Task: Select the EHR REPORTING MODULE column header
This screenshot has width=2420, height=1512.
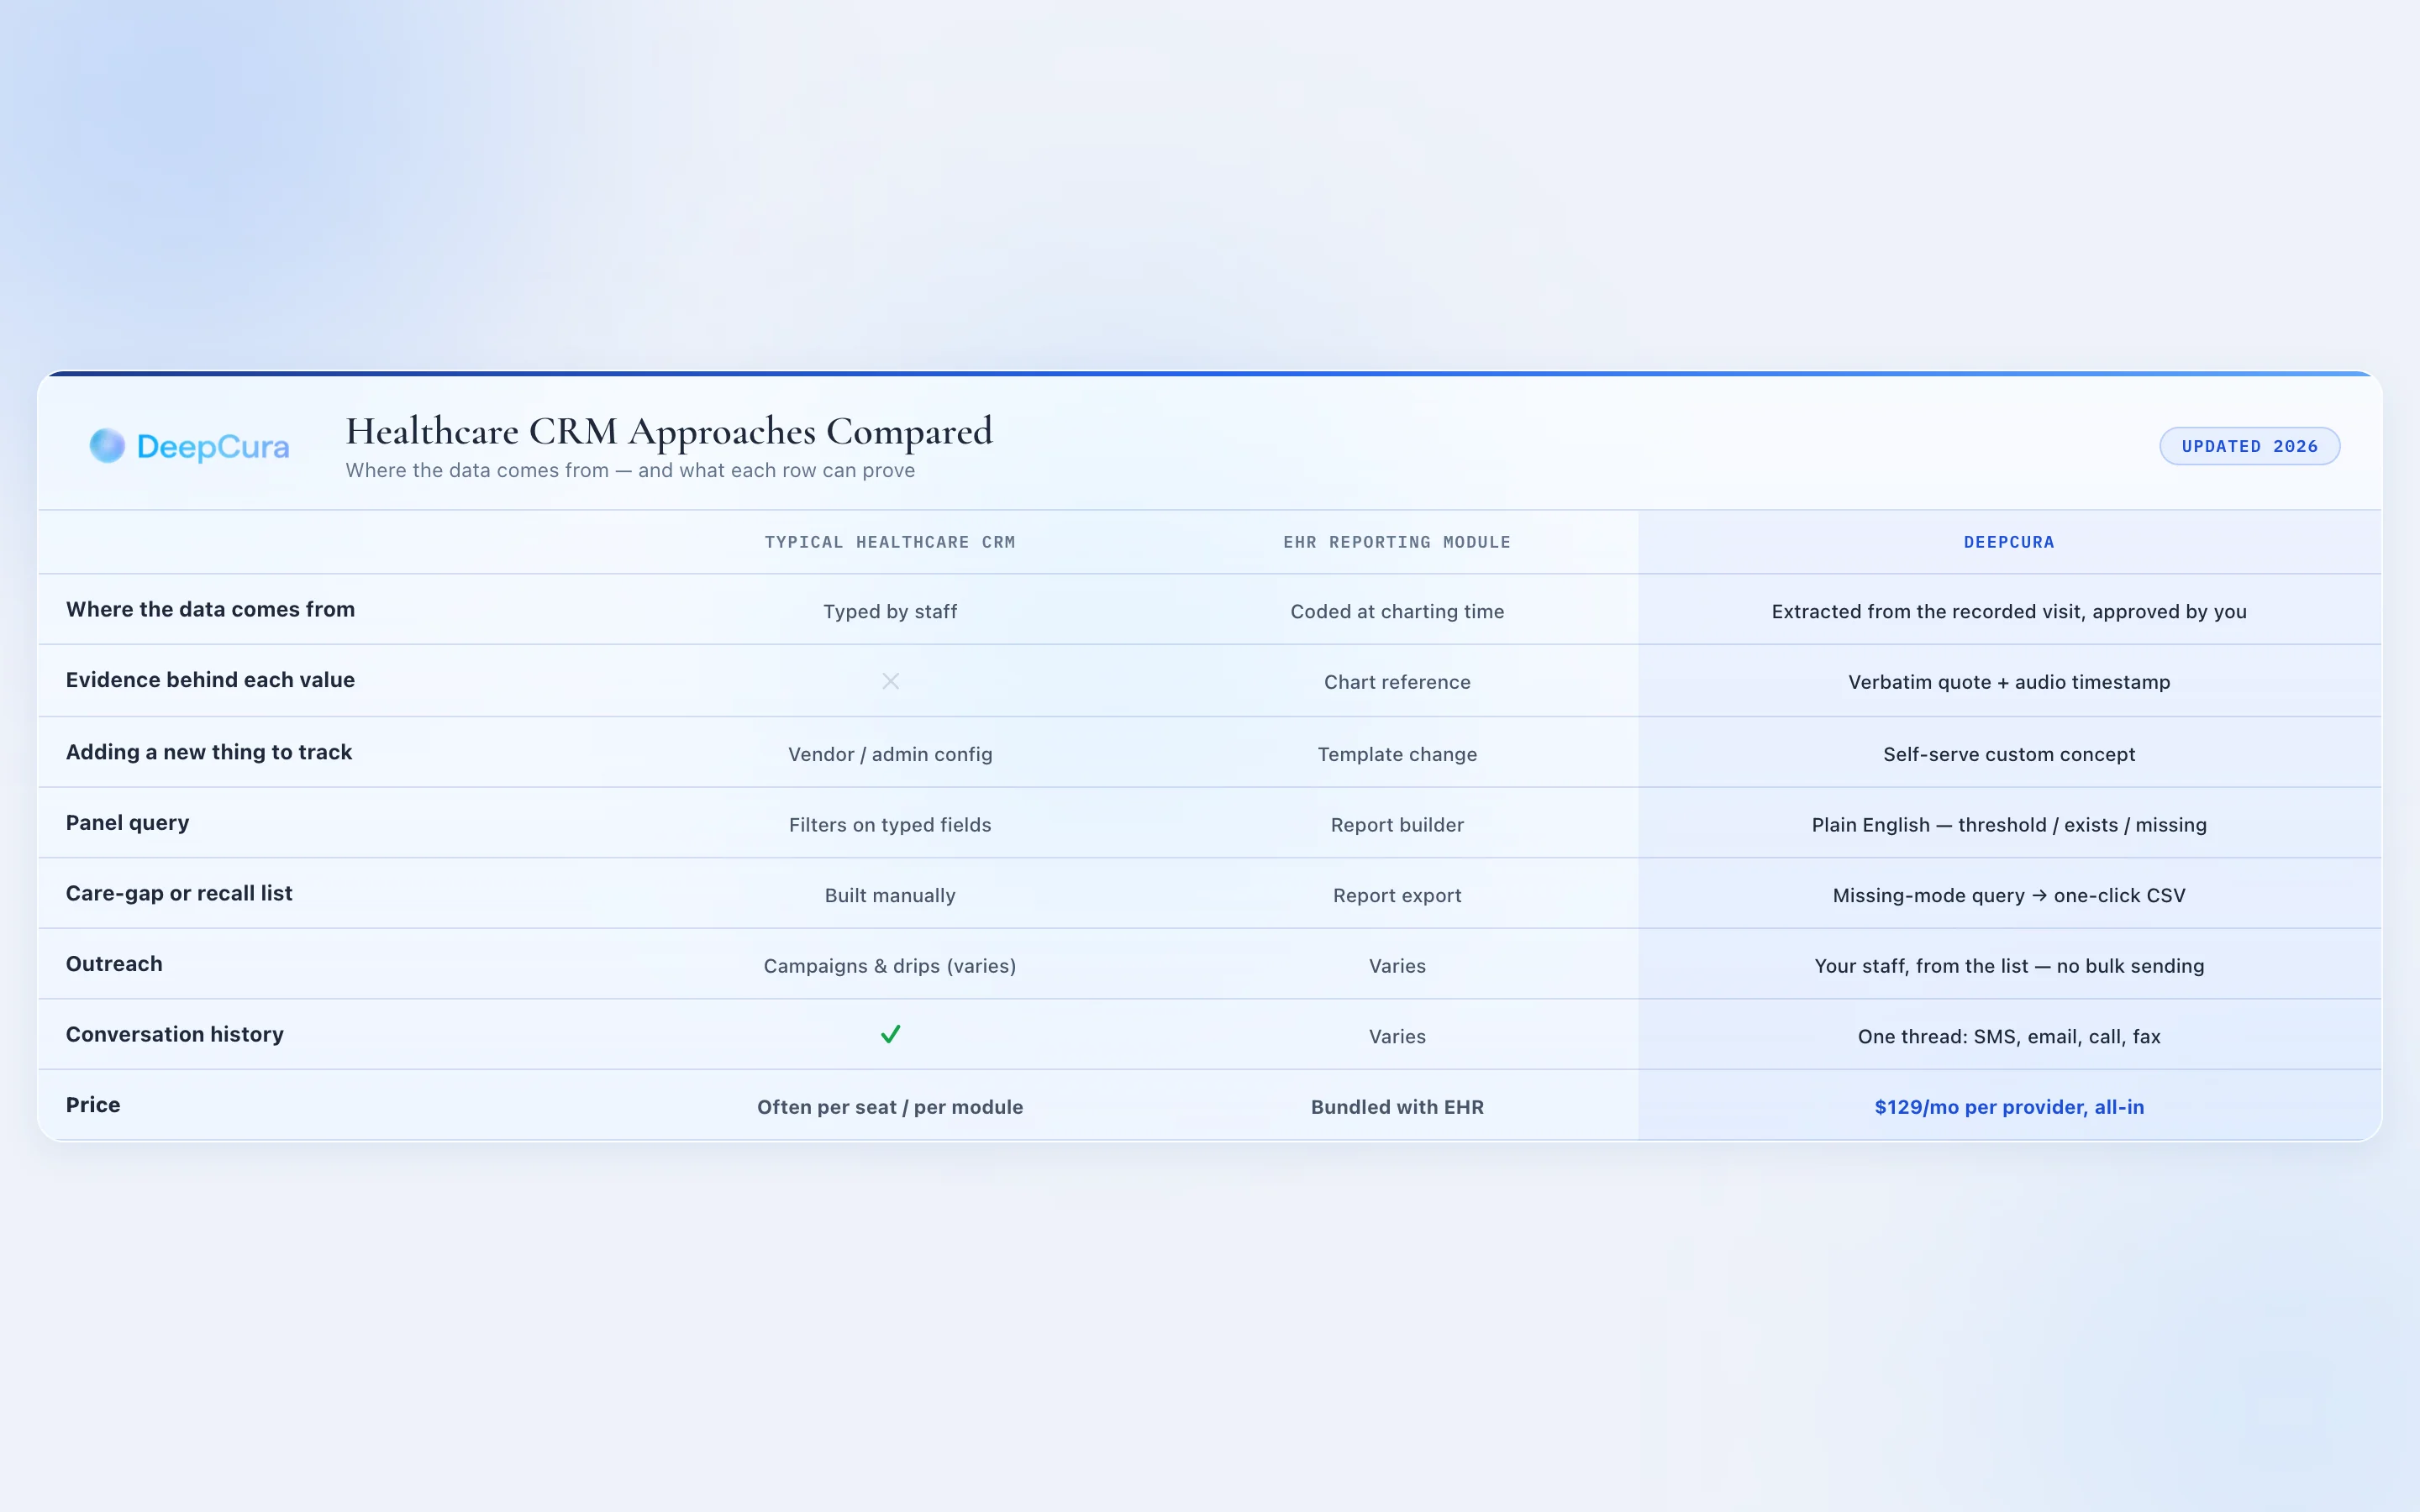Action: click(x=1397, y=542)
